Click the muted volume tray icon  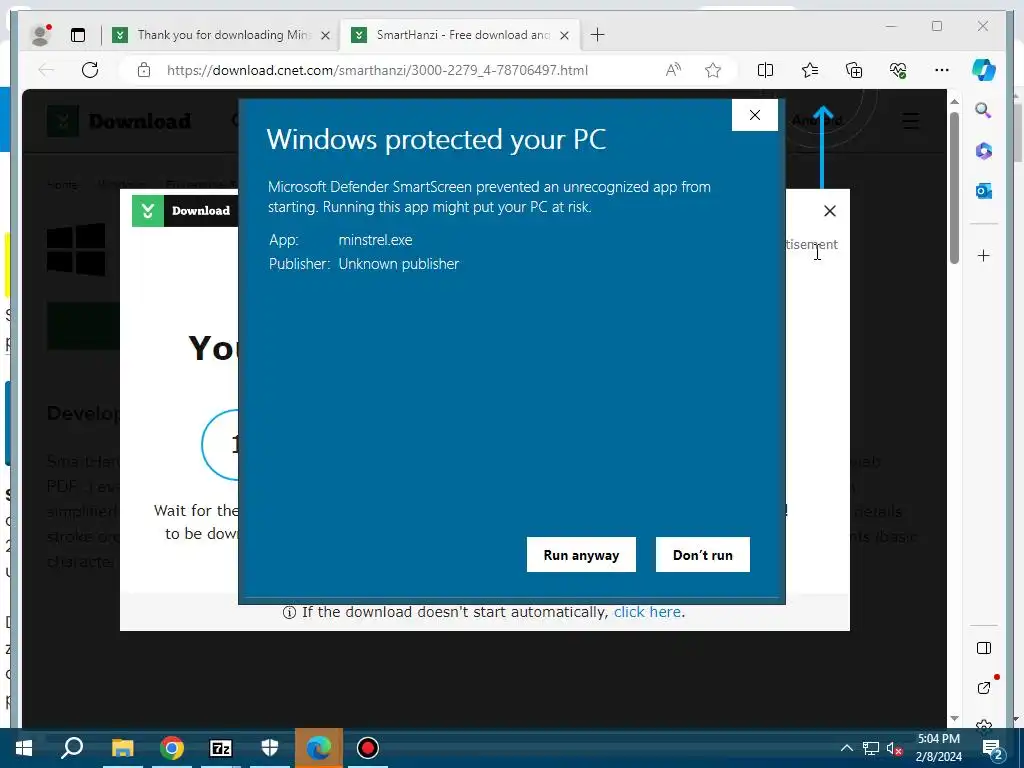(895, 748)
